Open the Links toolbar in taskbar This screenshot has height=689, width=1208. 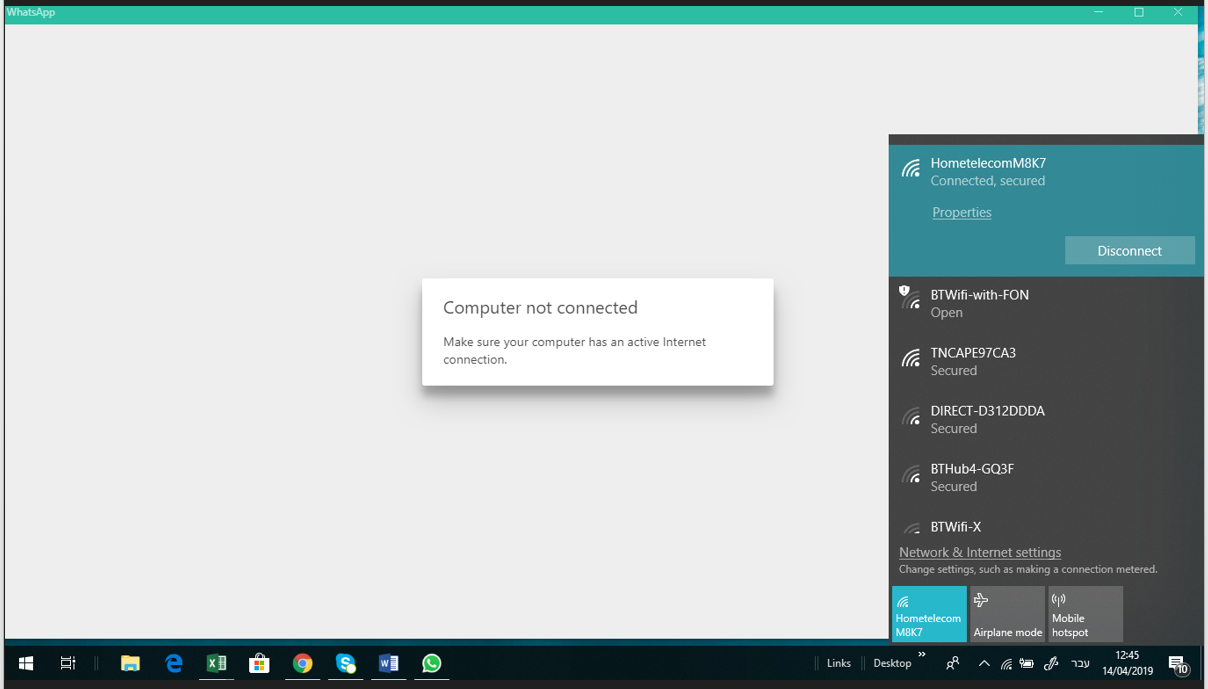pyautogui.click(x=838, y=663)
